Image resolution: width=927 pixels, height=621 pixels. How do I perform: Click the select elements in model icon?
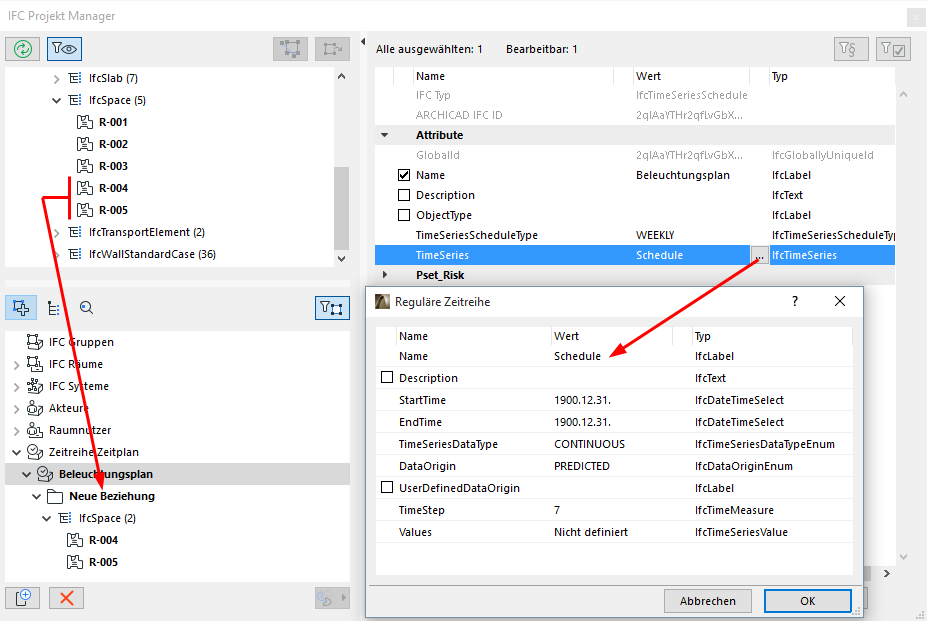coord(290,48)
